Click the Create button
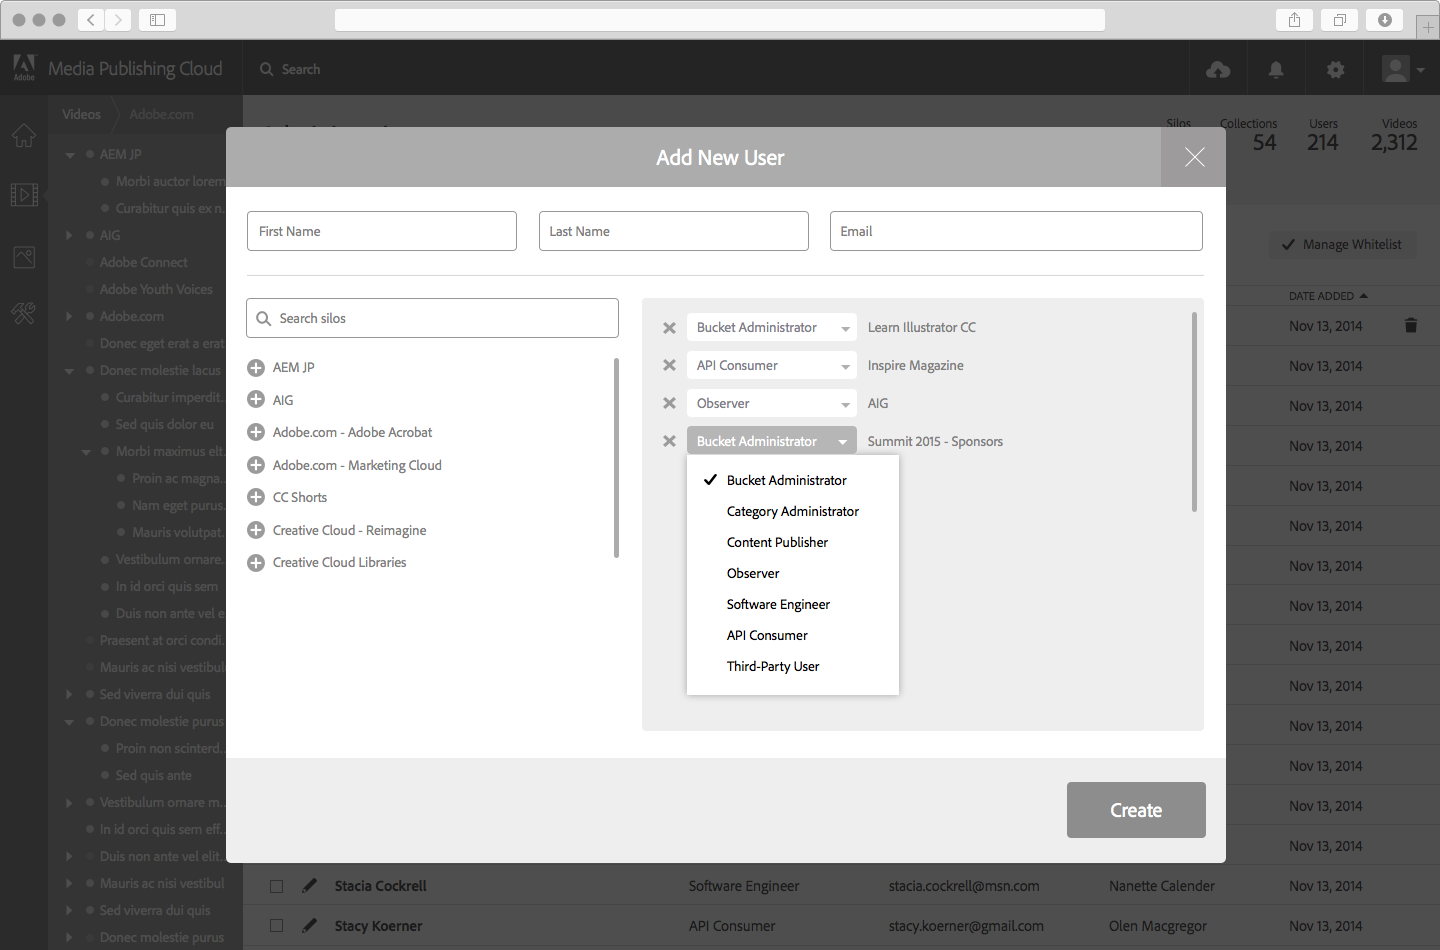The image size is (1440, 950). pyautogui.click(x=1136, y=810)
